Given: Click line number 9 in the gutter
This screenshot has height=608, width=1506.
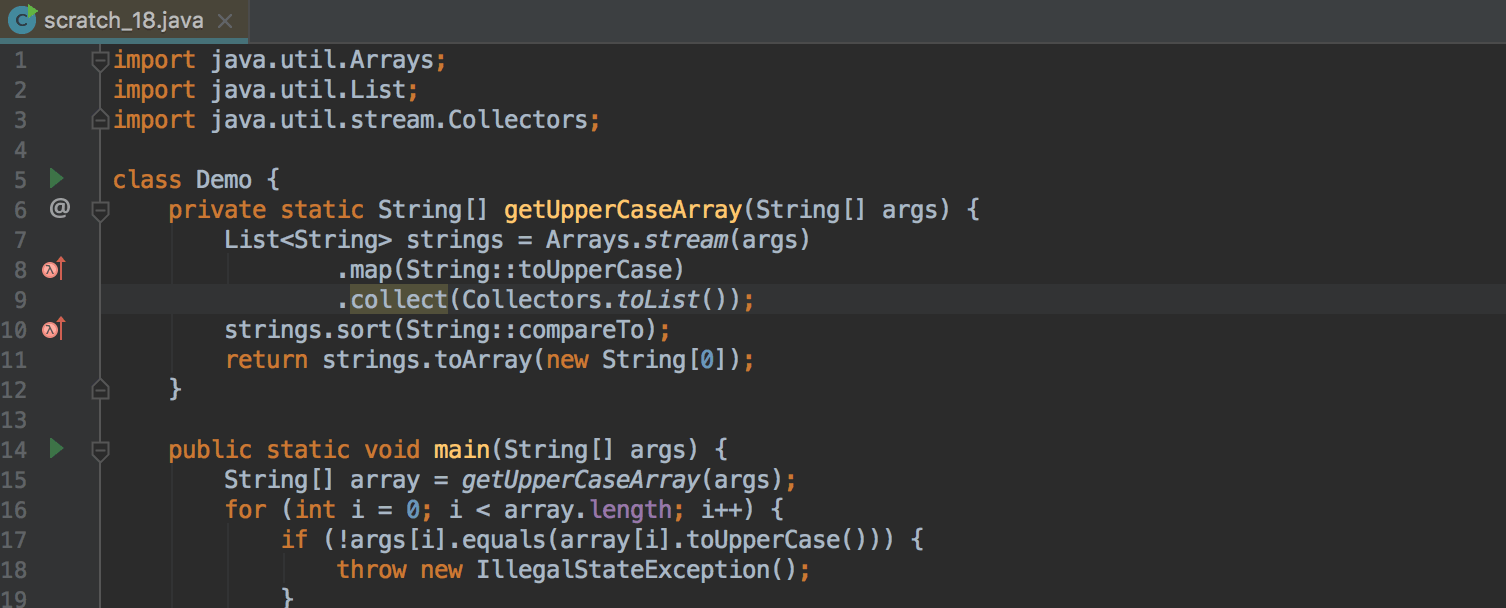Looking at the screenshot, I should pos(21,299).
